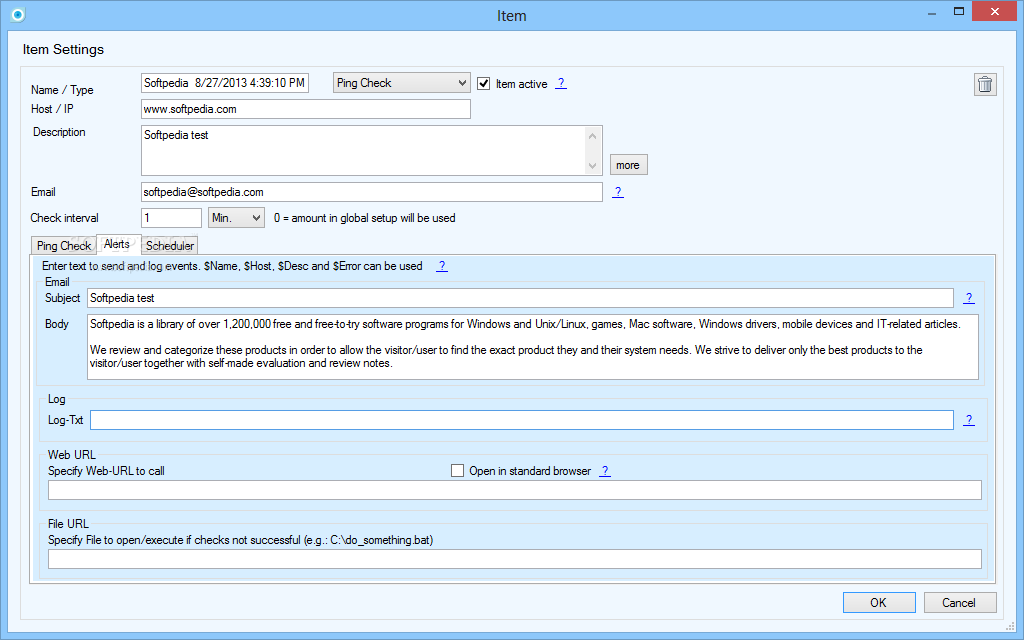Image resolution: width=1024 pixels, height=640 pixels.
Task: Click inside the email Body text area
Action: (533, 347)
